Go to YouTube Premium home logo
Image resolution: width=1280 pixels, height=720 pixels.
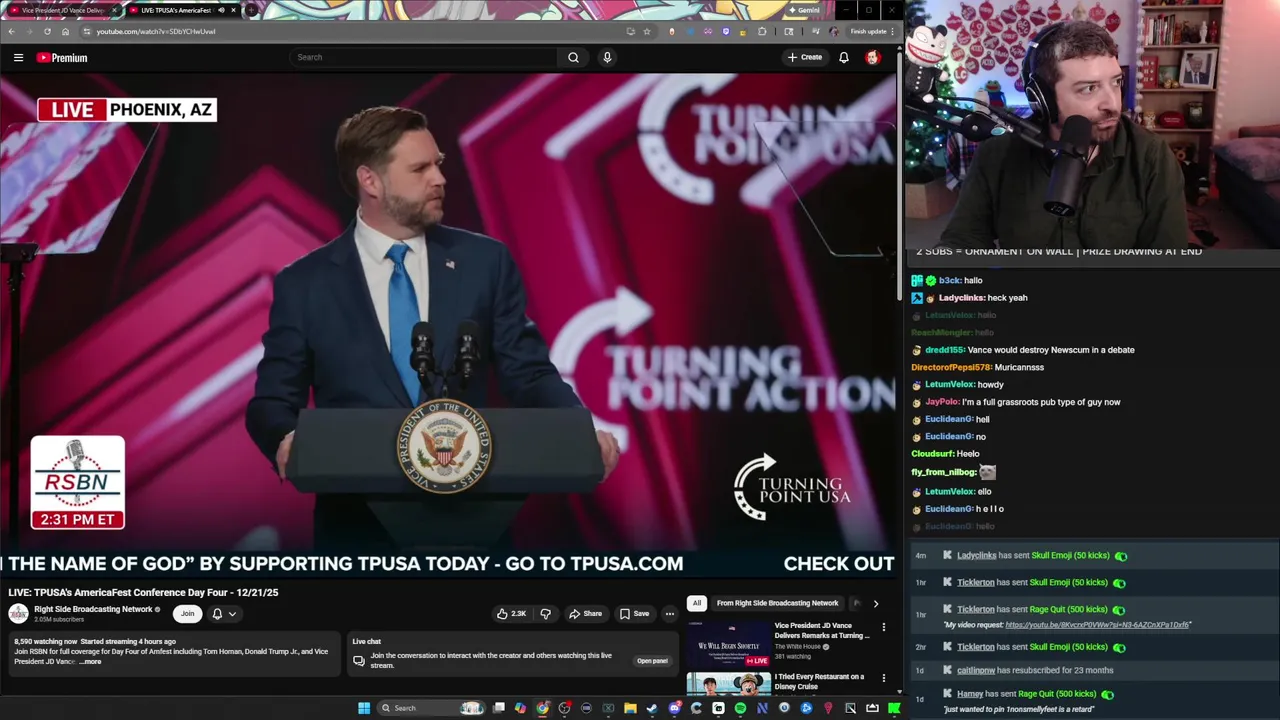[x=62, y=58]
